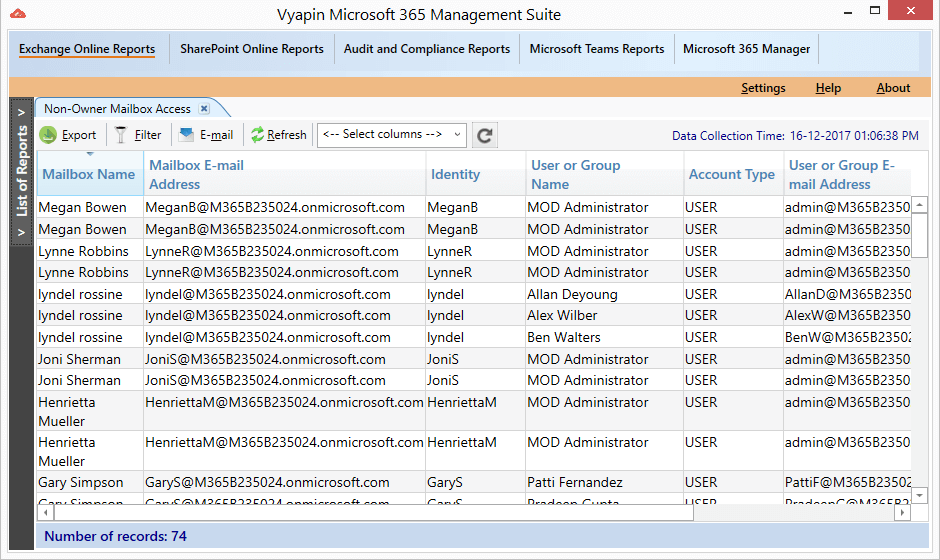
Task: Click the Filter label text
Action: (x=147, y=135)
